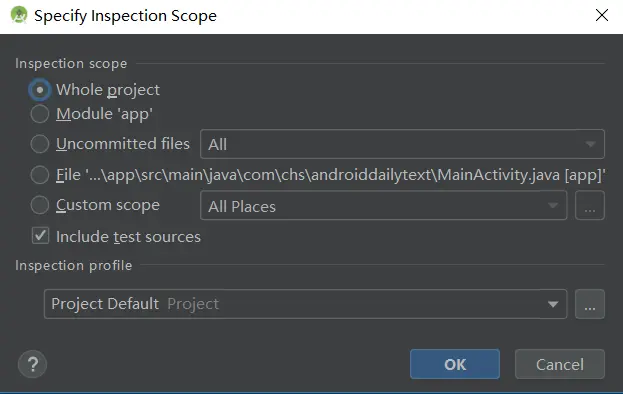Click the Whole project label text
The height and width of the screenshot is (394, 623).
[x=108, y=90]
